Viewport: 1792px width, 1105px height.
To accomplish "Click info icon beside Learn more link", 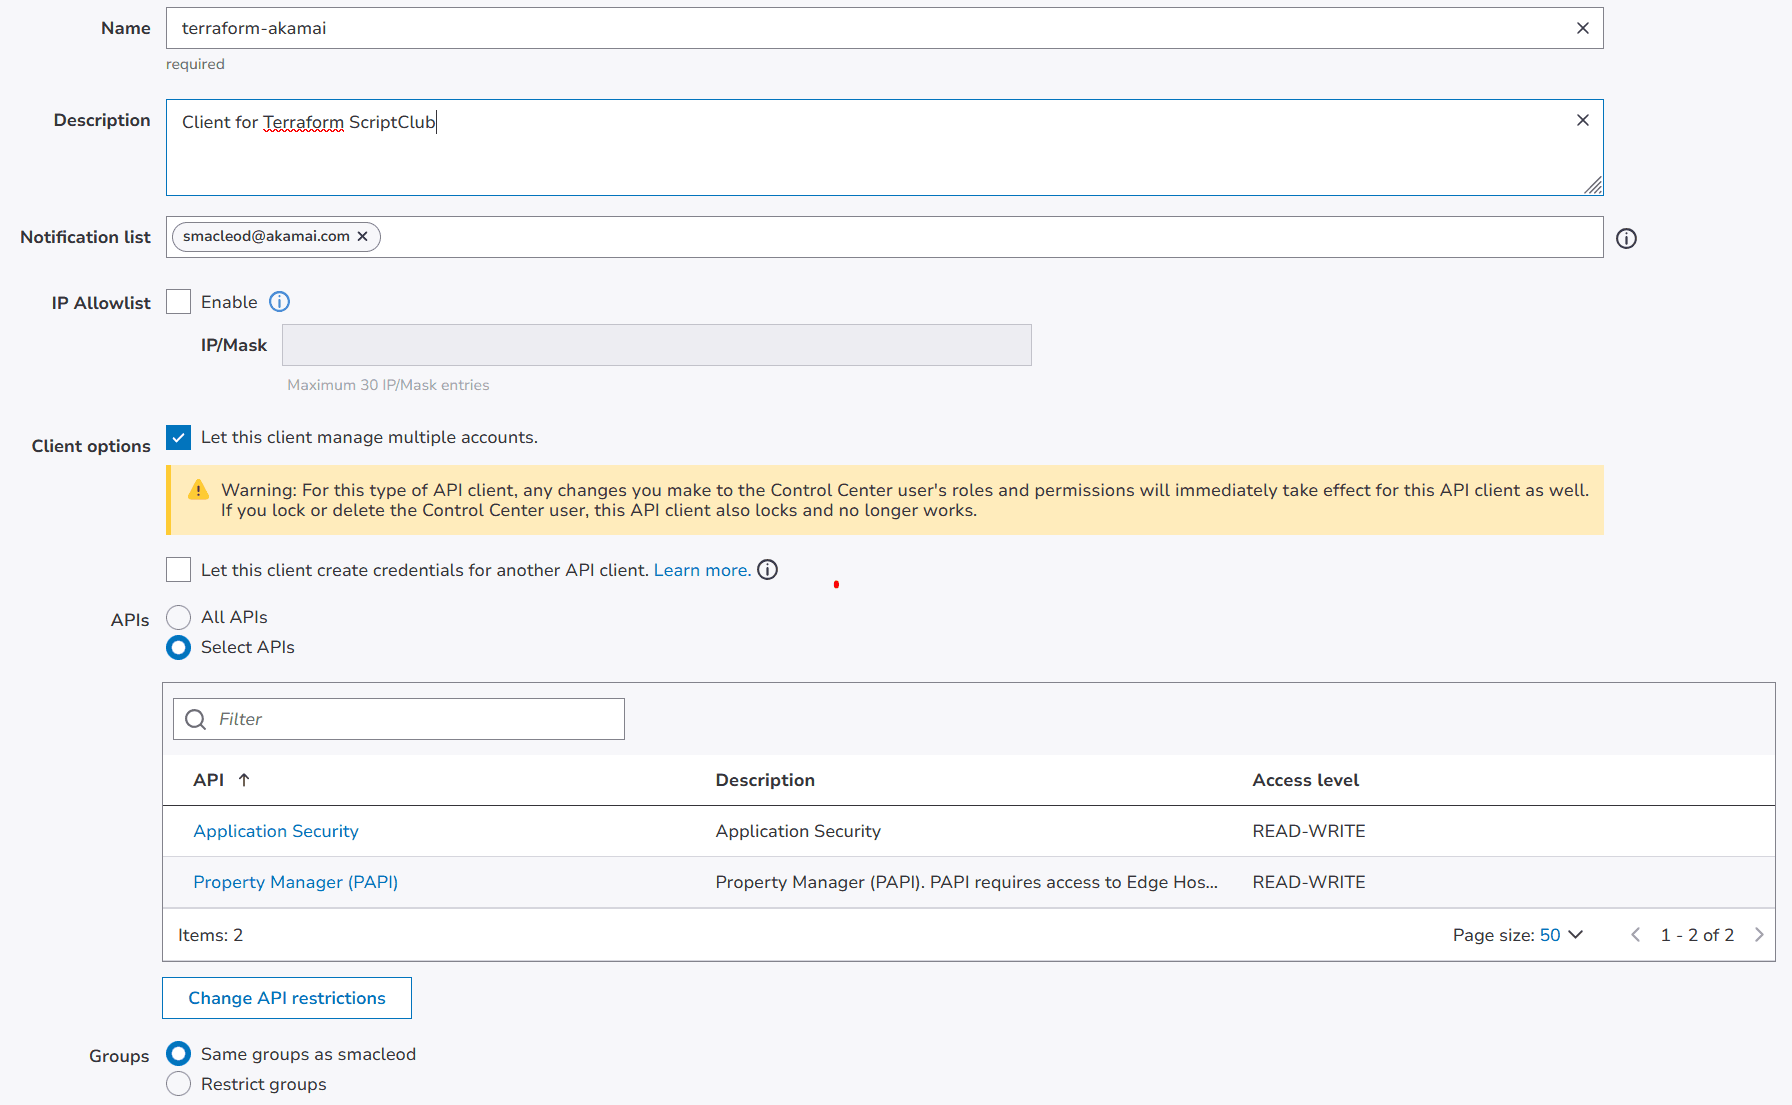I will [x=767, y=570].
